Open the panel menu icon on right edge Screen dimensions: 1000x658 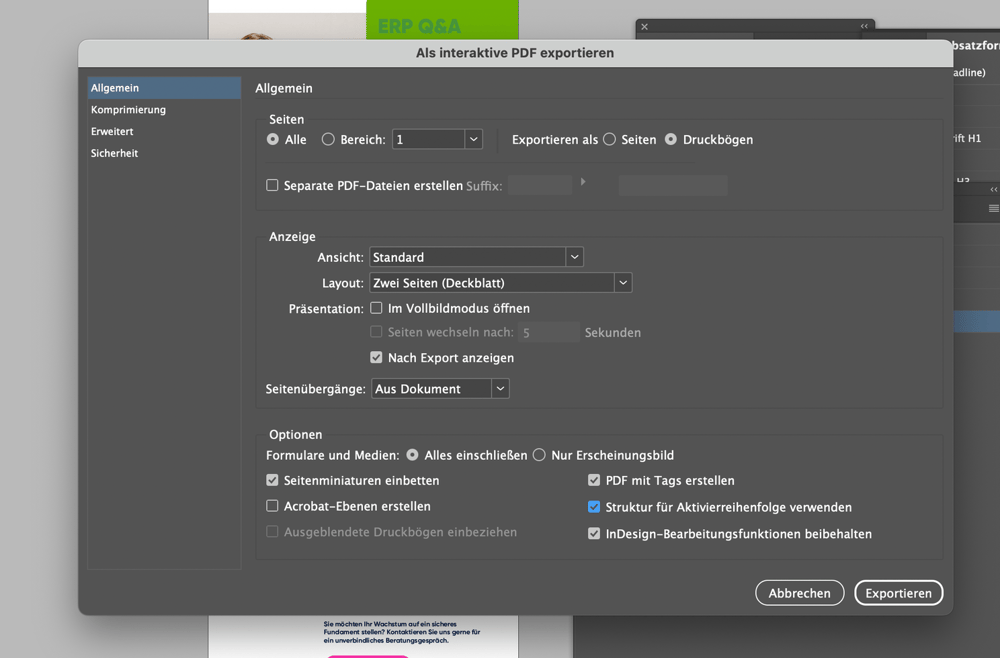click(x=994, y=208)
